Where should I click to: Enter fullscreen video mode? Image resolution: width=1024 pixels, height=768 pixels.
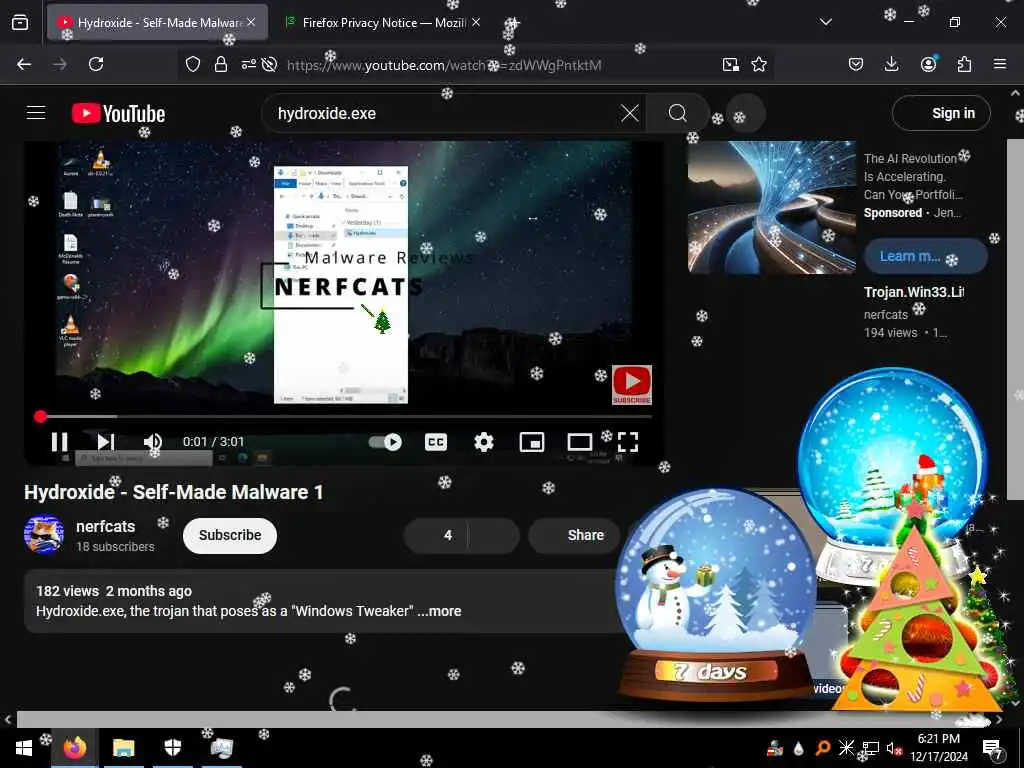coord(628,442)
